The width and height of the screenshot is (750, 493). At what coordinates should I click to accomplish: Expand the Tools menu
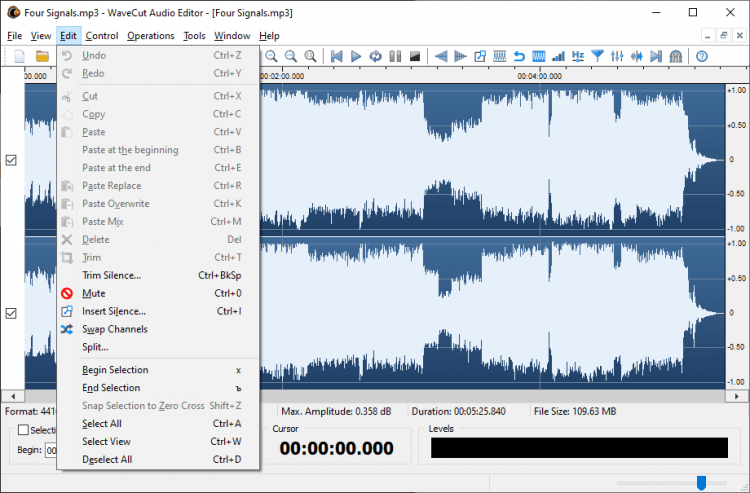[194, 36]
